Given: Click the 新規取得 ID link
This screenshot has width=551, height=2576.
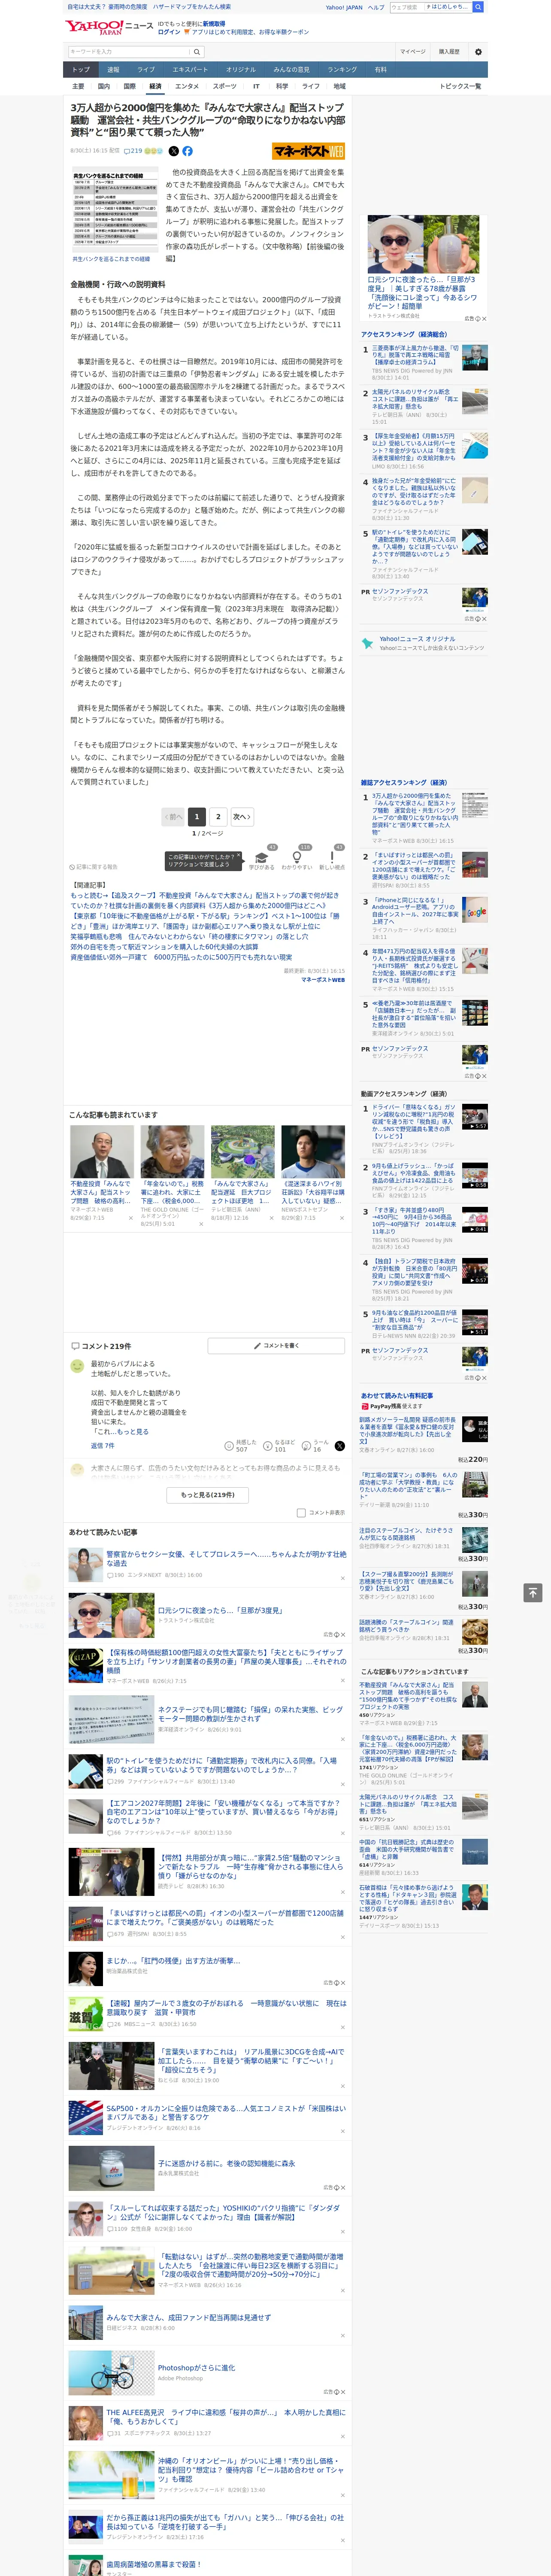Looking at the screenshot, I should pyautogui.click(x=214, y=24).
